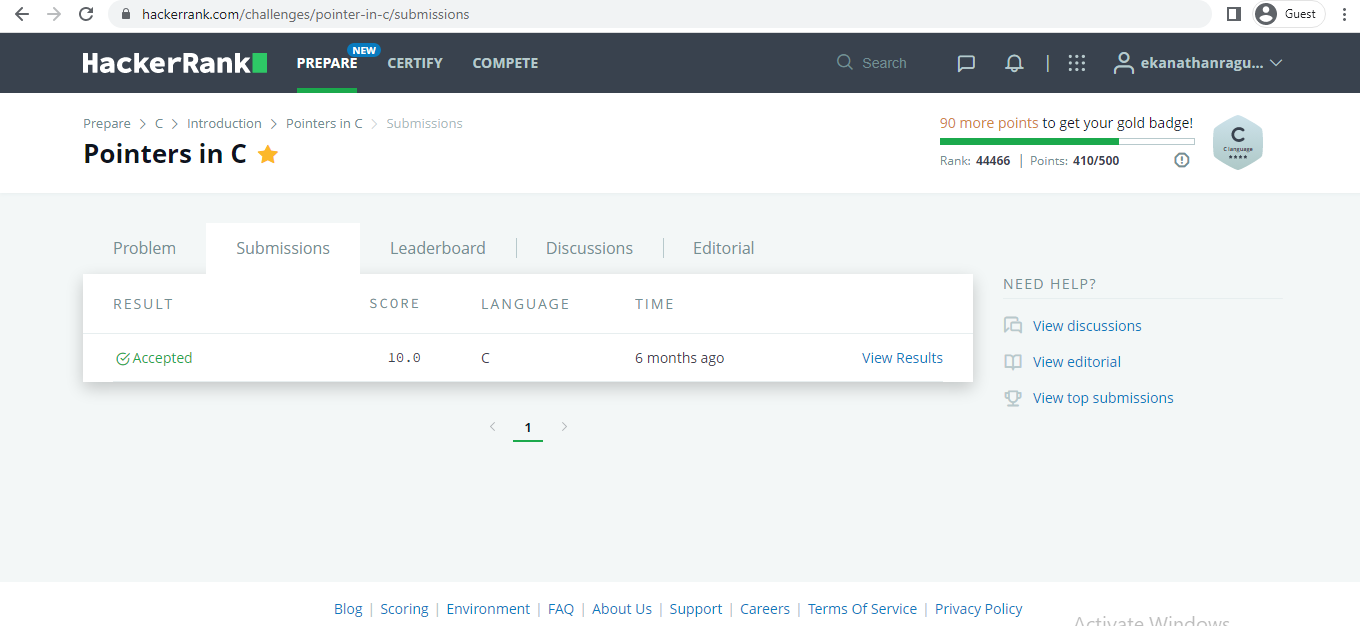Open the About Us footer link
Screen dimensions: 1360x626
point(622,609)
